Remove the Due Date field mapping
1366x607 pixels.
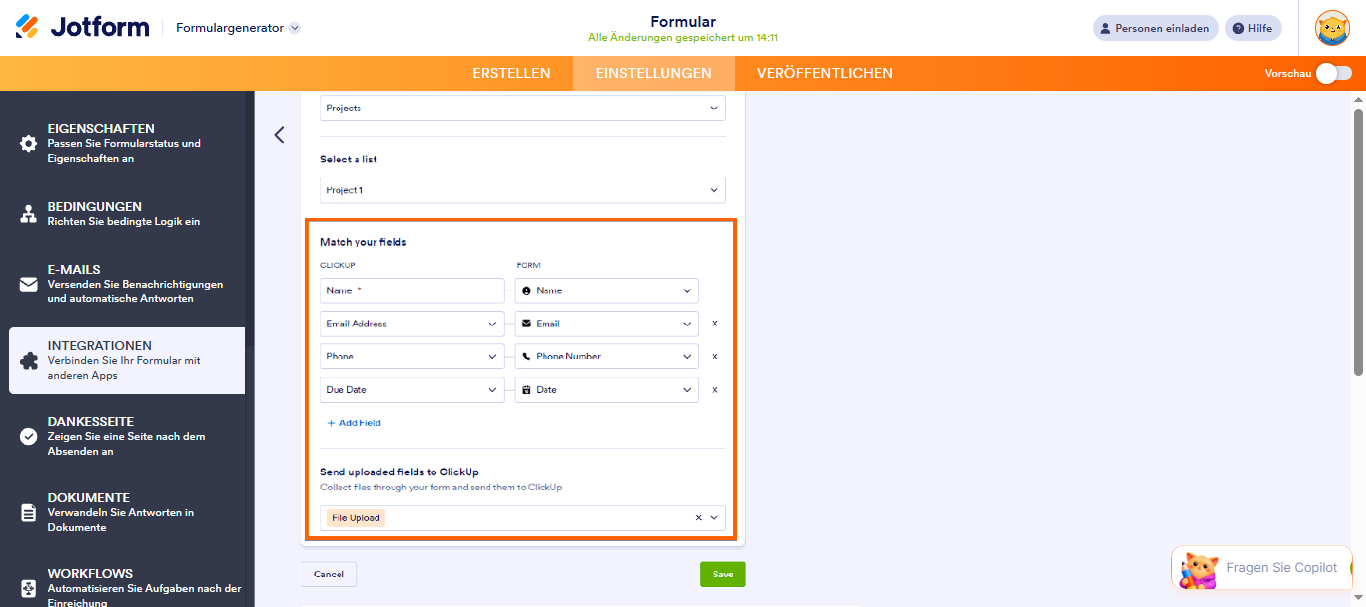click(714, 389)
